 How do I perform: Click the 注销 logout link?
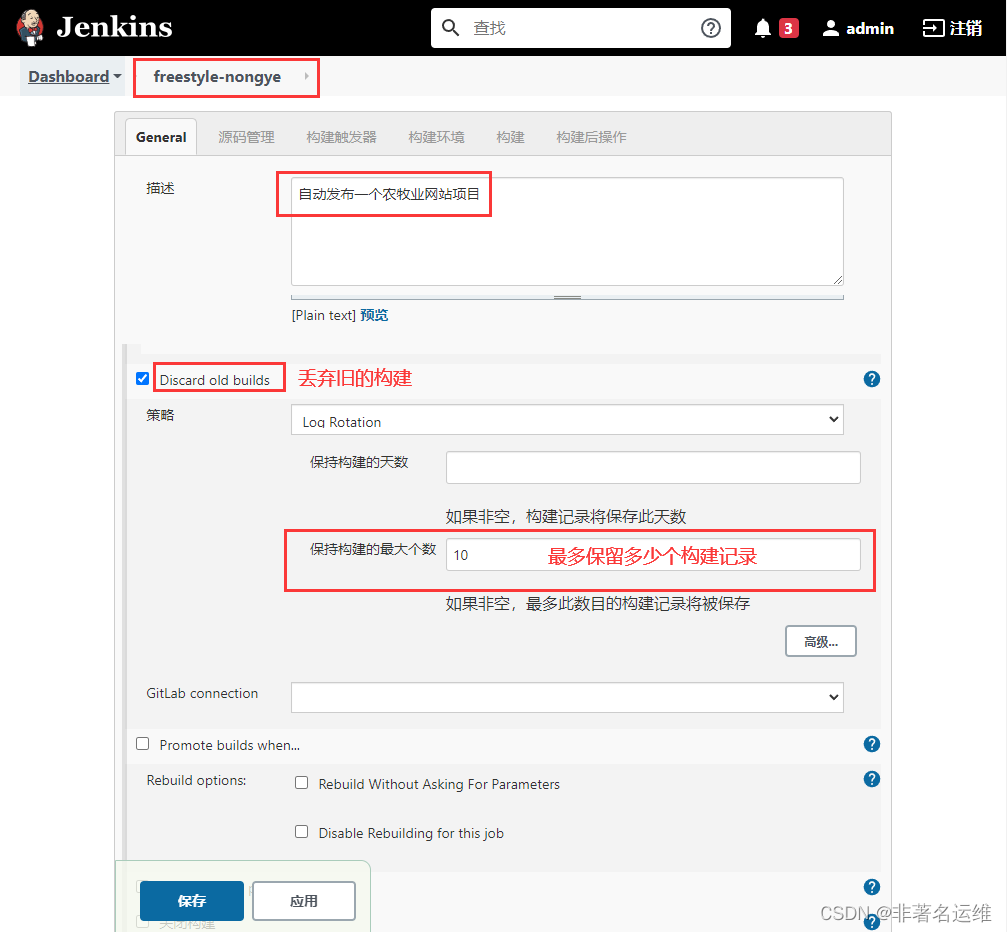tap(965, 28)
